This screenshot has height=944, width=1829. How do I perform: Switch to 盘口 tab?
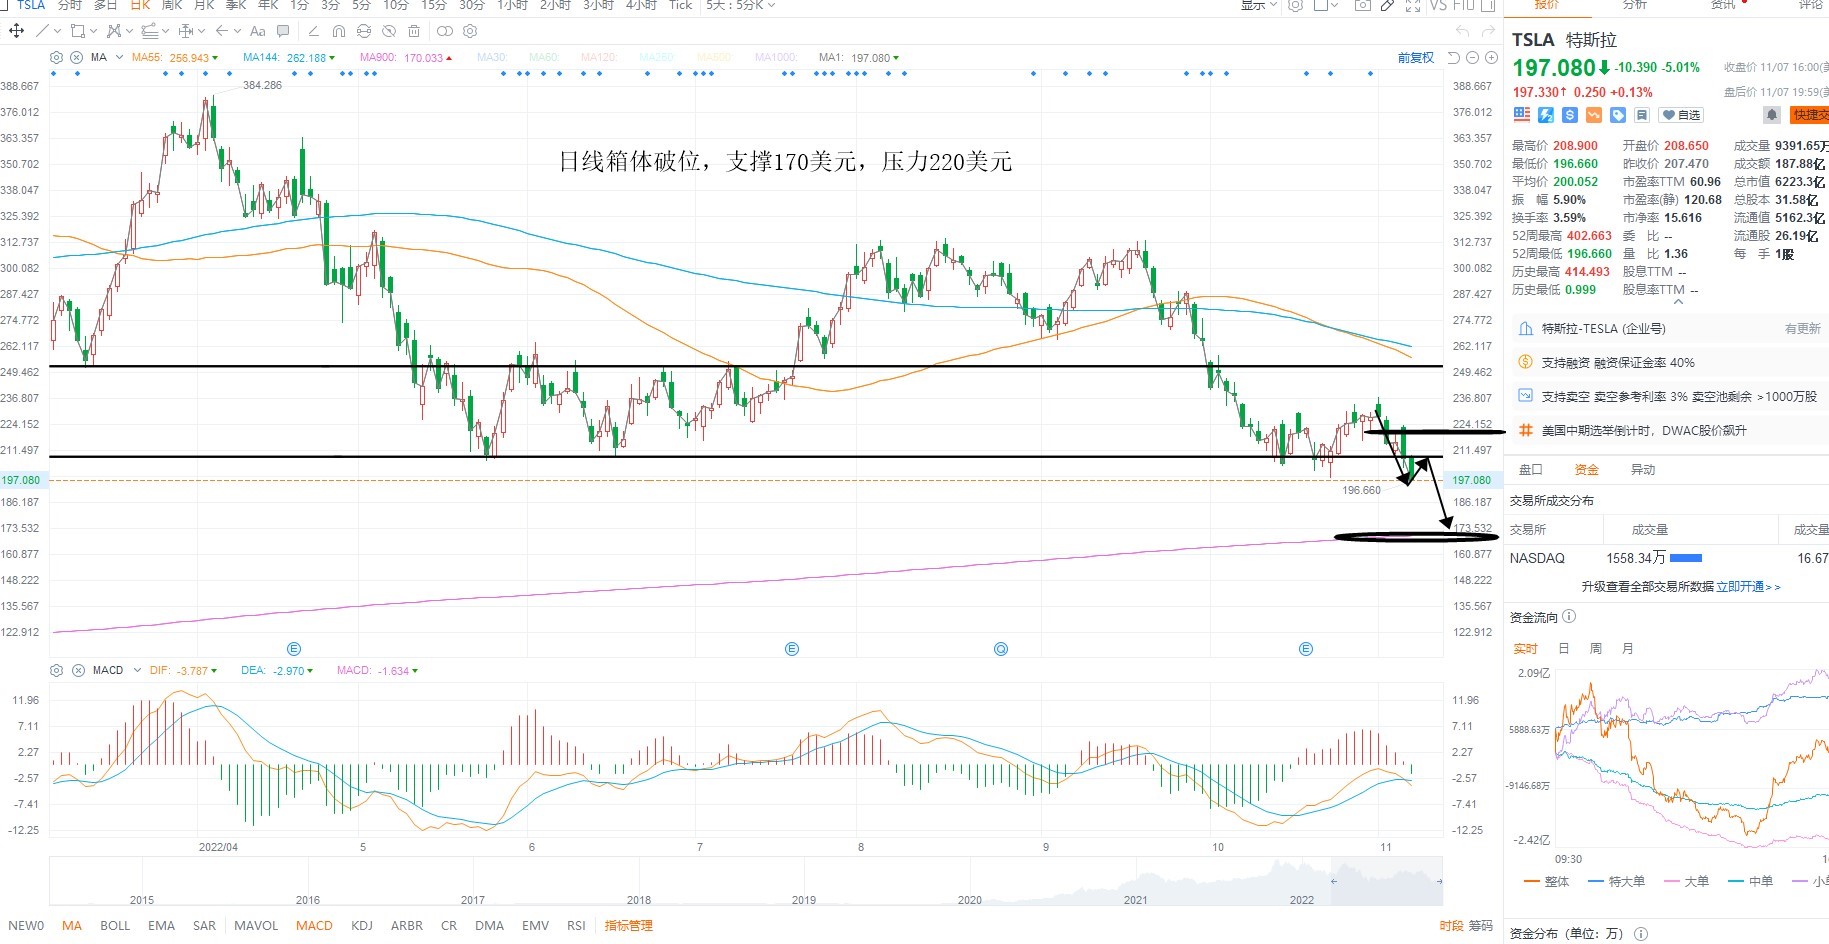(x=1531, y=469)
